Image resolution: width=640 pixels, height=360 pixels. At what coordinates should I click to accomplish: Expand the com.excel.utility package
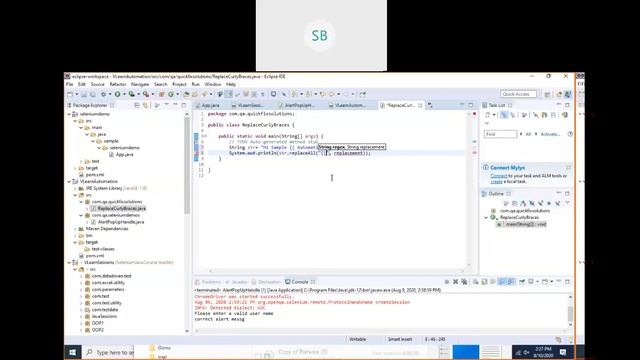click(x=81, y=282)
